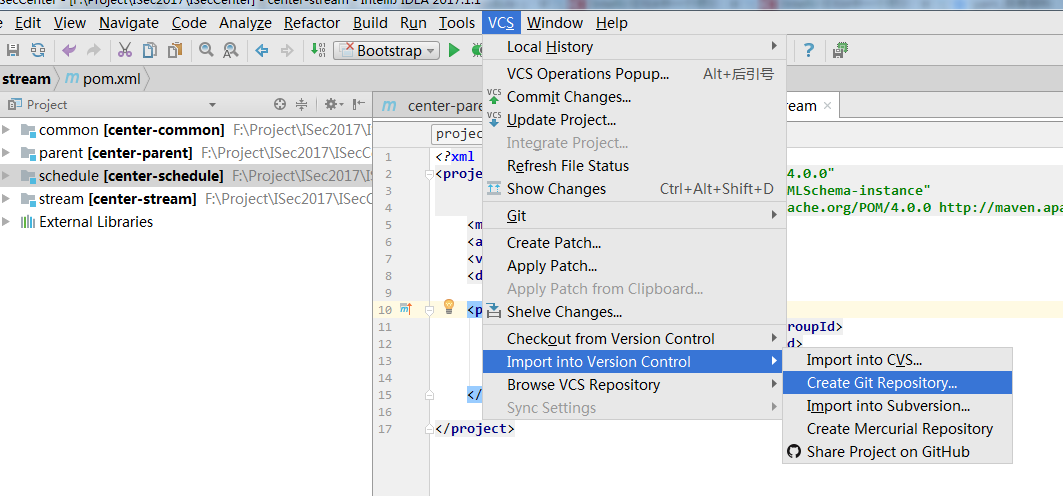Click the maven gutter icon on line 10
This screenshot has height=496, width=1063.
(405, 309)
